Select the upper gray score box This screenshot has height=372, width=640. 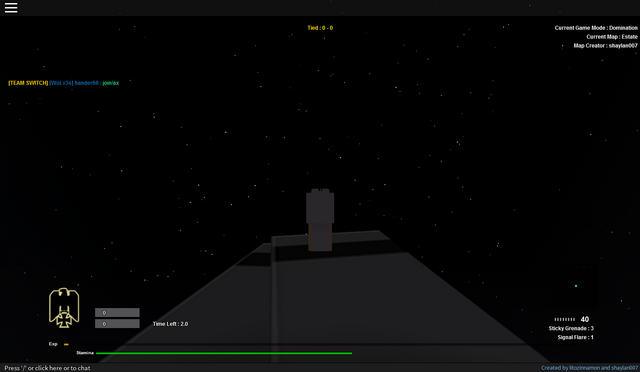(117, 313)
